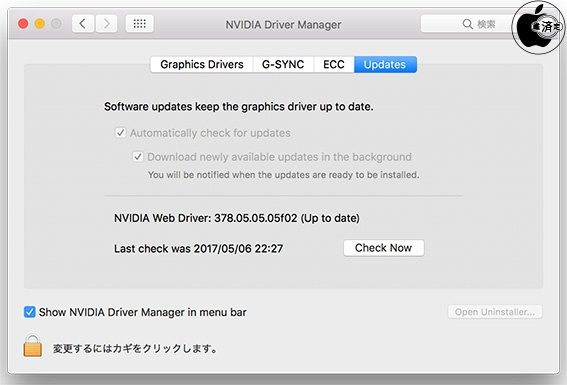This screenshot has width=567, height=385.
Task: Select the ECC tab
Action: pyautogui.click(x=334, y=65)
